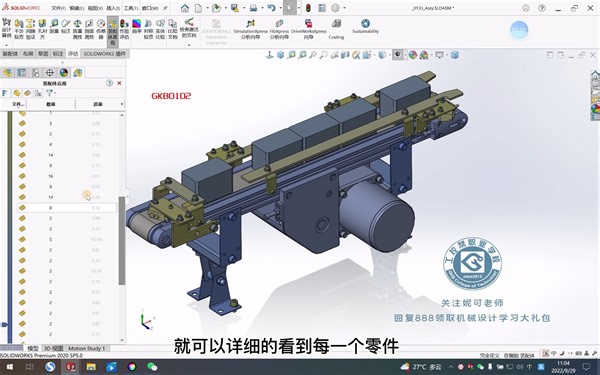Switch to the ConfigurationManager panel tab

[x=36, y=72]
